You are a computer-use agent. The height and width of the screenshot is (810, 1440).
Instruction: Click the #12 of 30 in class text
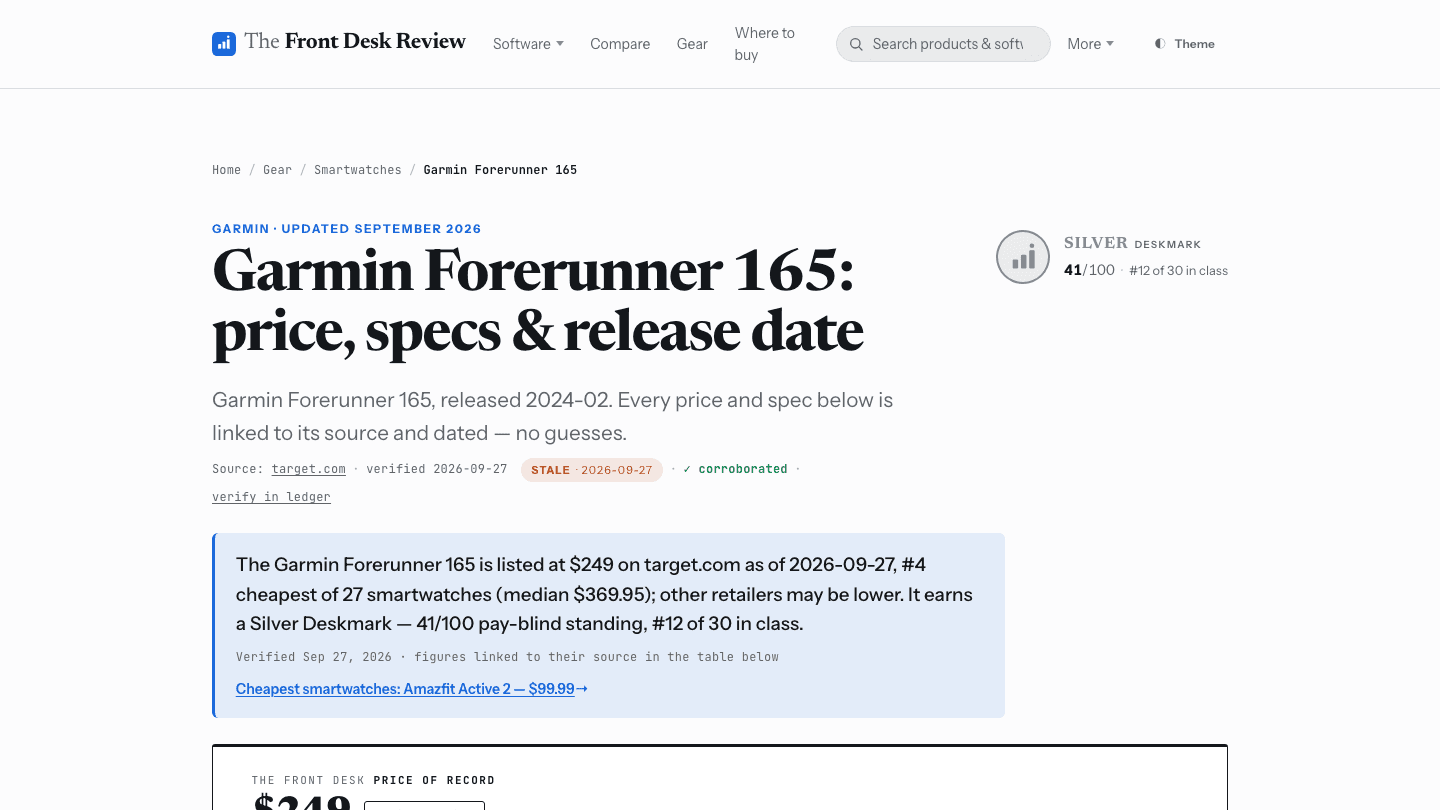1178,271
